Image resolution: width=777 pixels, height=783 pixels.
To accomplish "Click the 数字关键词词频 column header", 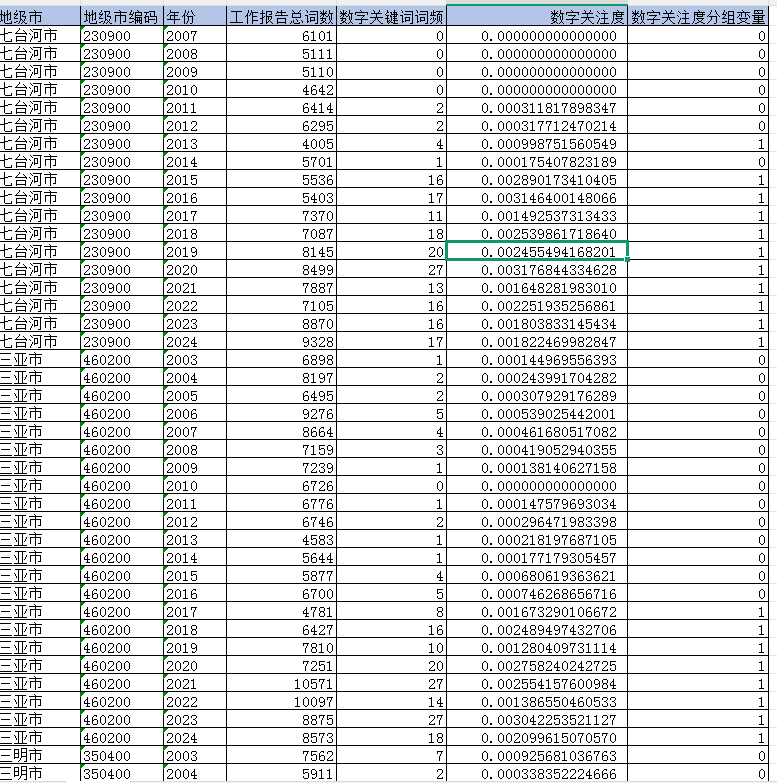I will click(392, 18).
